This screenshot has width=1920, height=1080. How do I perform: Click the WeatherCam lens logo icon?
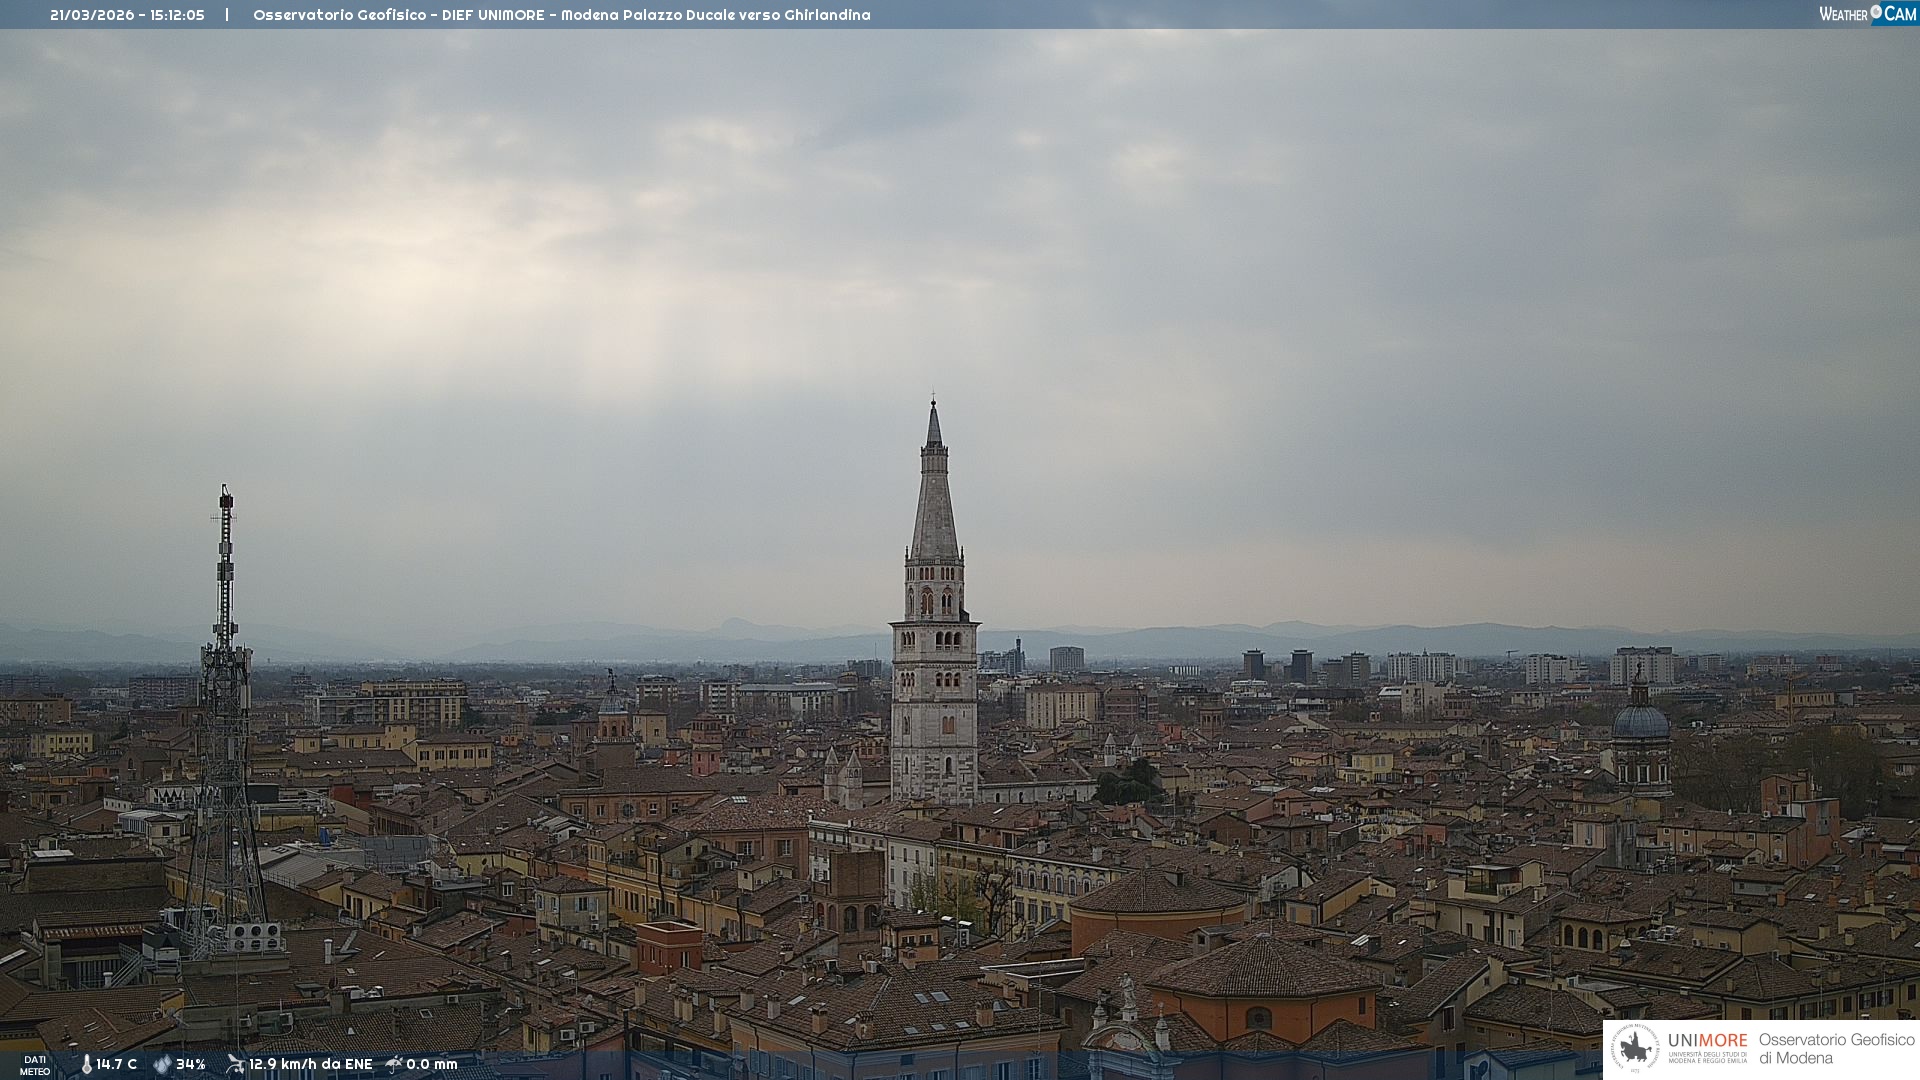pyautogui.click(x=1876, y=11)
